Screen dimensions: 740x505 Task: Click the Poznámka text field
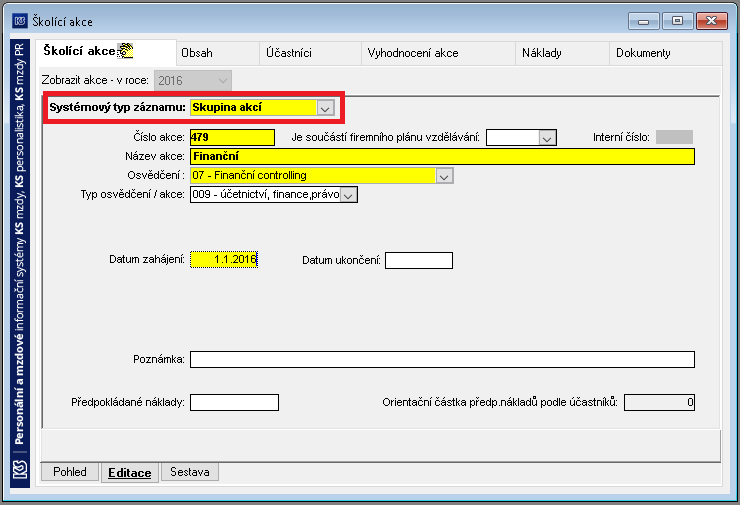click(442, 360)
